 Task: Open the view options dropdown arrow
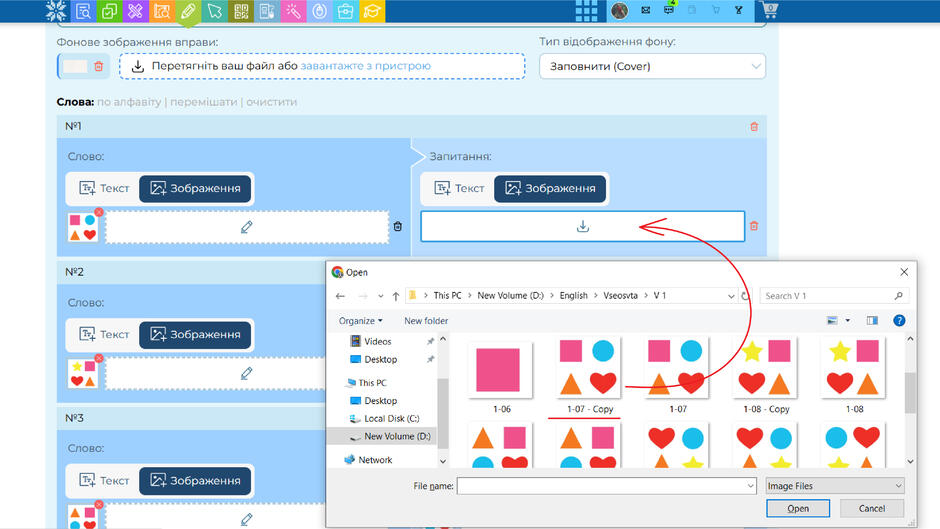pyautogui.click(x=848, y=320)
